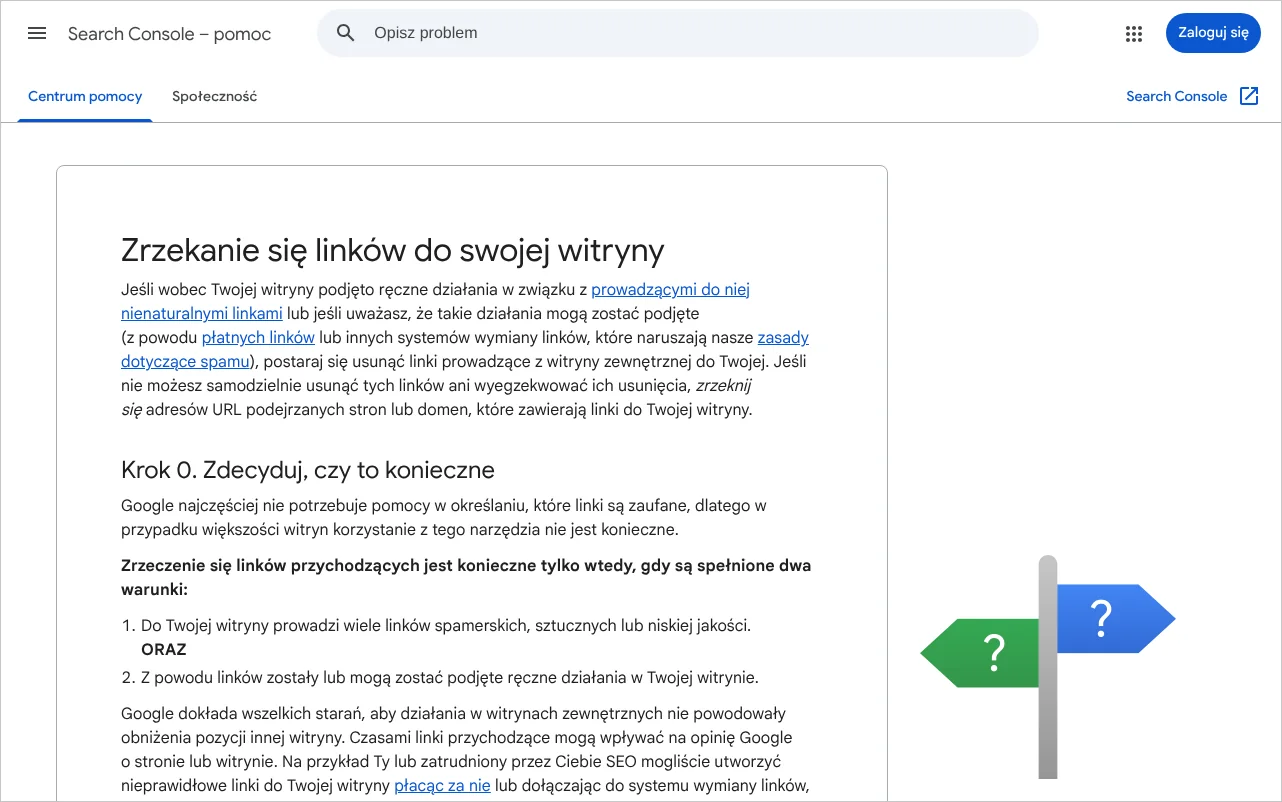Open the 'Search Console' link
Screen dimensions: 1282x802
(1176, 96)
